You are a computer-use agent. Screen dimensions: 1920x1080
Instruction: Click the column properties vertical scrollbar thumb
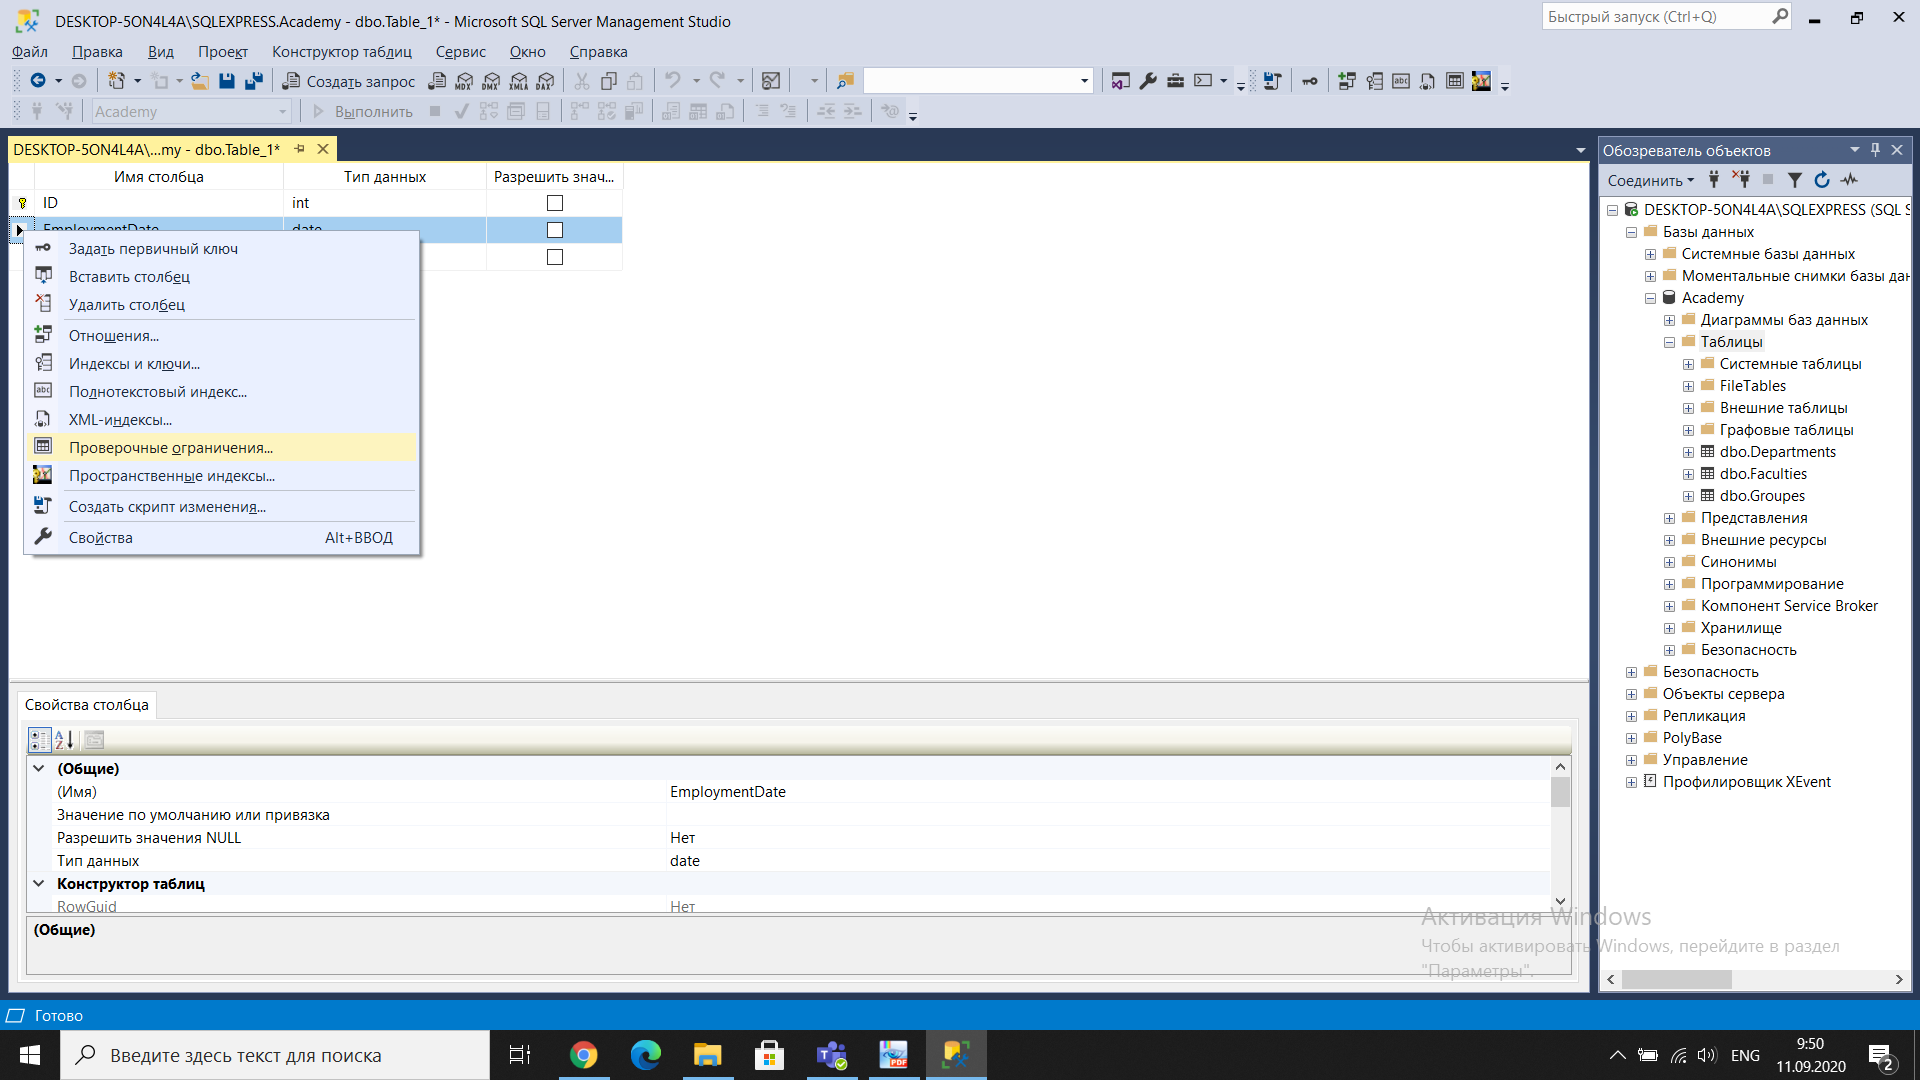(x=1560, y=792)
